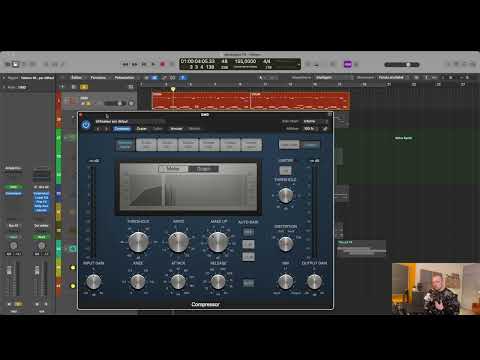Set Auto Gain to 0 dB
Screen dimensions: 480x360
(x=248, y=244)
